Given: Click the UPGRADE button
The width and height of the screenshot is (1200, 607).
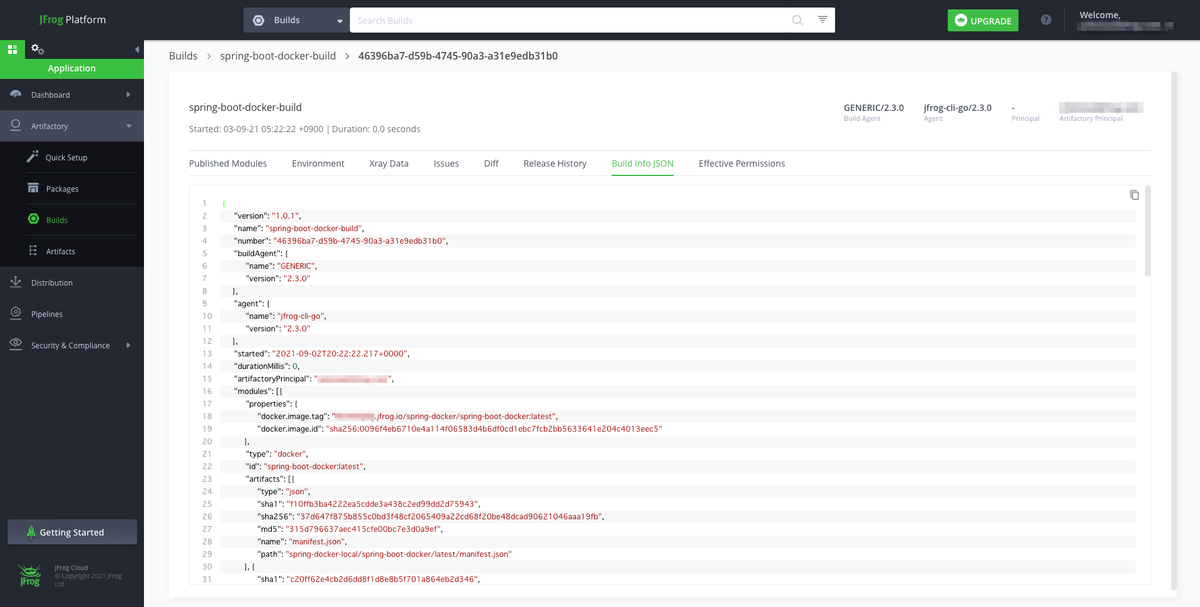Looking at the screenshot, I should tap(983, 20).
